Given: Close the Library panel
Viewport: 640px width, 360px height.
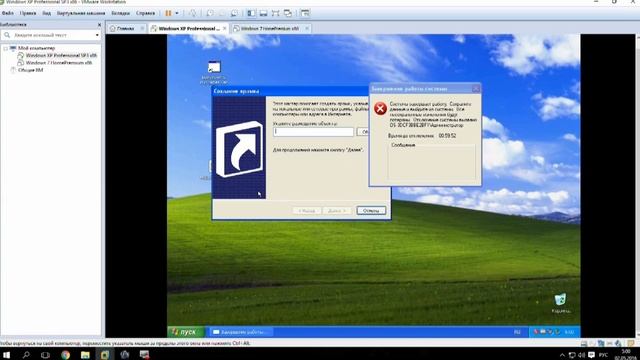Looking at the screenshot, I should [99, 25].
